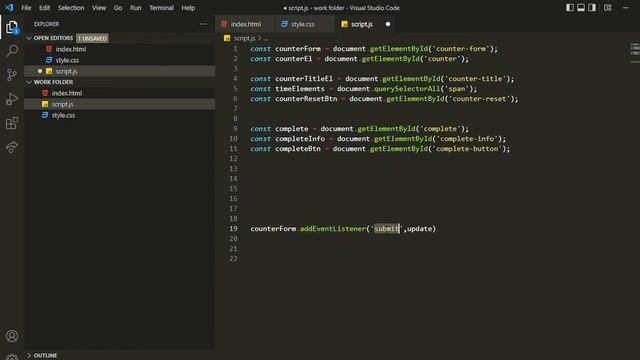This screenshot has height=360, width=640.
Task: Open the Manage gear icon
Action: pos(12,357)
